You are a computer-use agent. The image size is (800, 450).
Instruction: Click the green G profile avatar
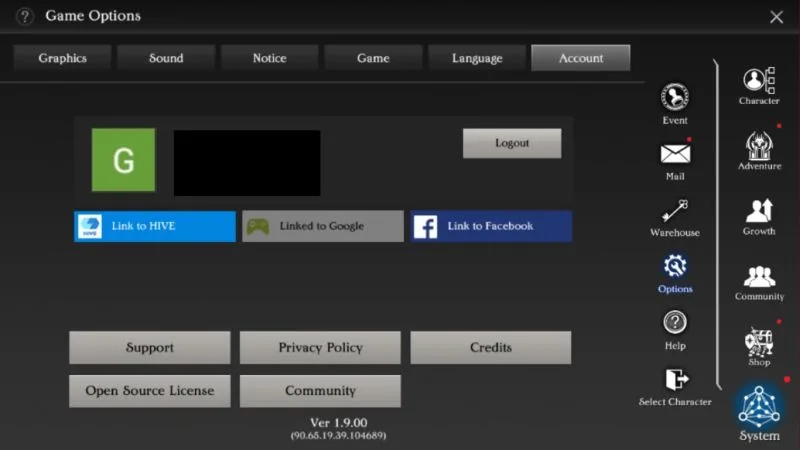coord(124,160)
